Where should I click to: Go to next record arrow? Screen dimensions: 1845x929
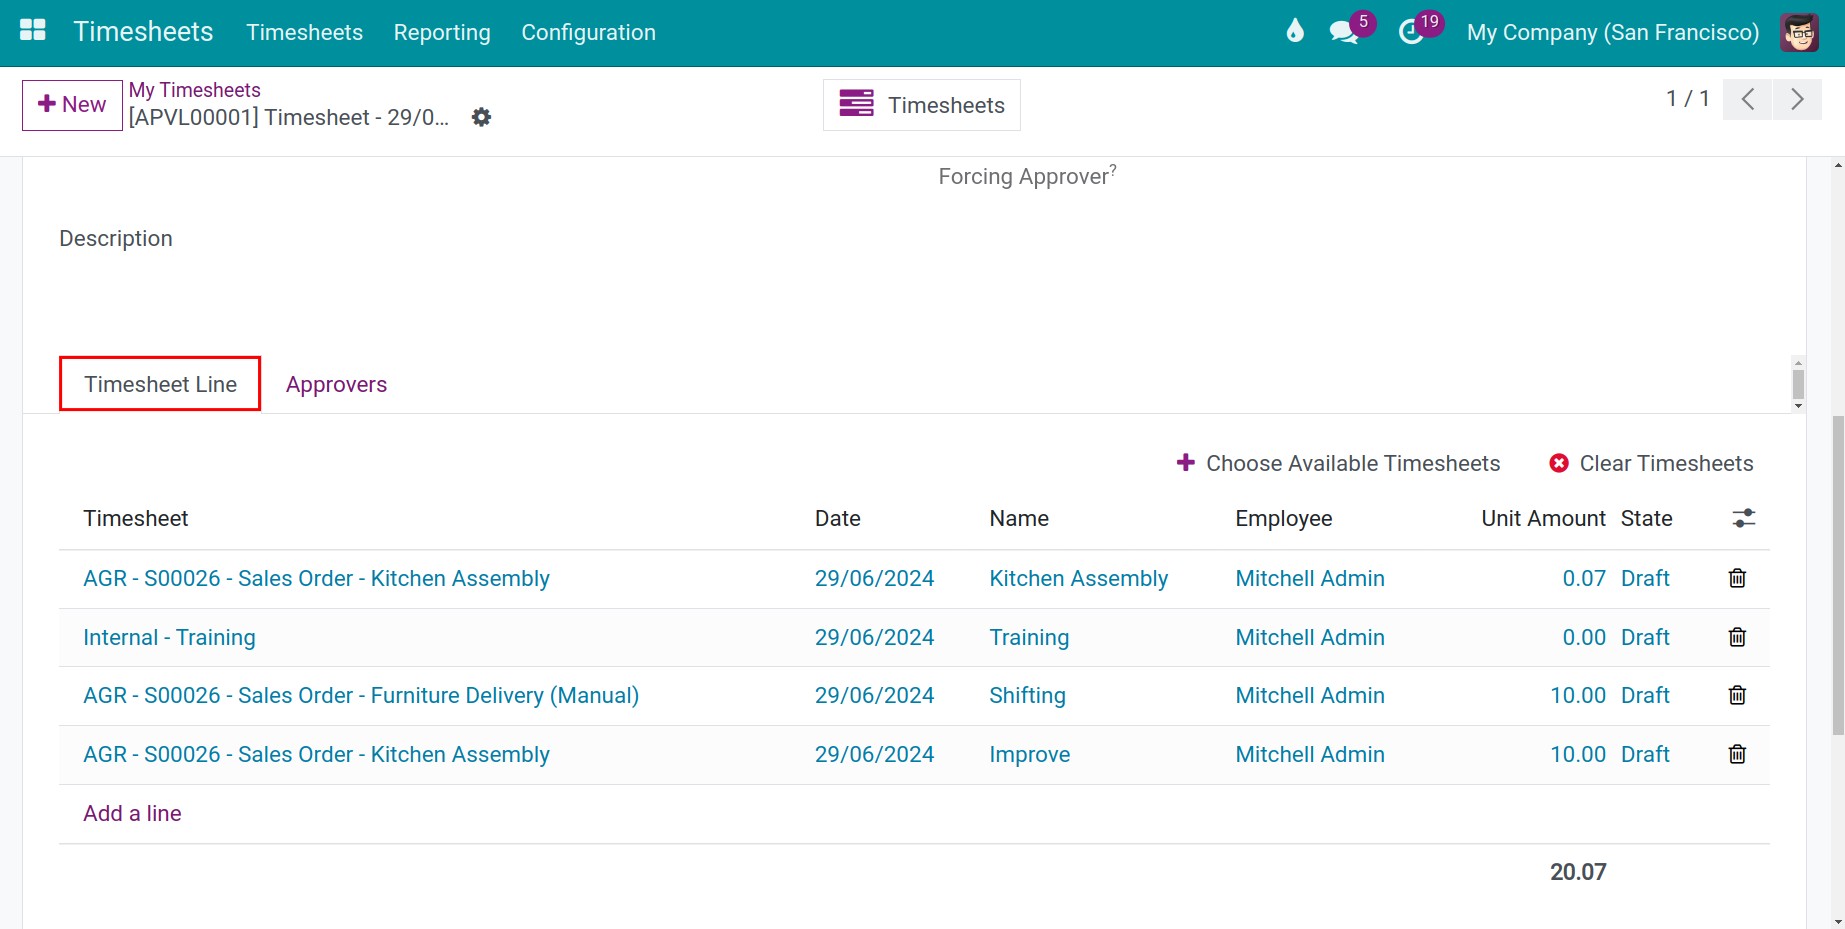pyautogui.click(x=1797, y=99)
